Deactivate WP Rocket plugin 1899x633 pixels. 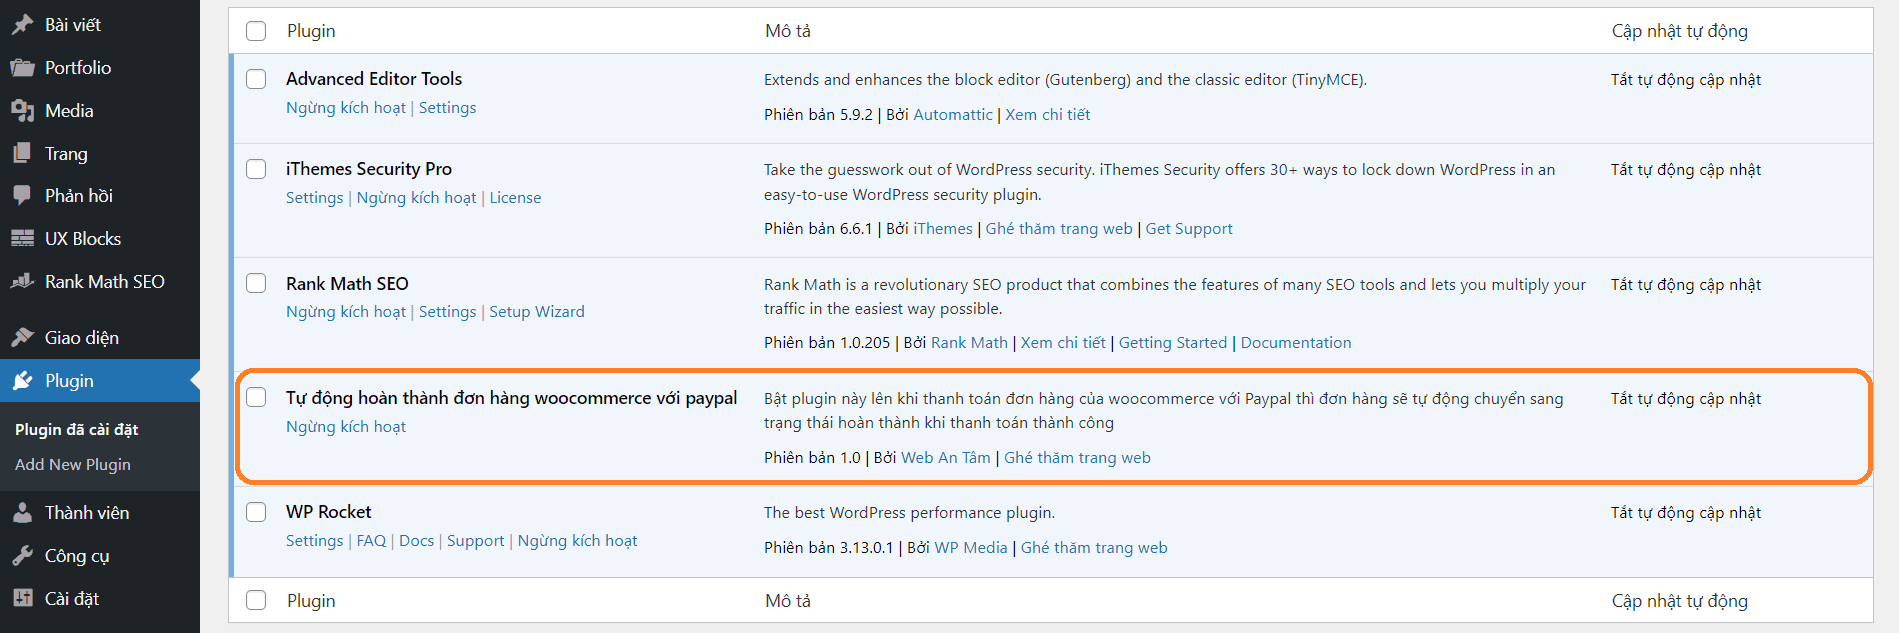pos(577,541)
